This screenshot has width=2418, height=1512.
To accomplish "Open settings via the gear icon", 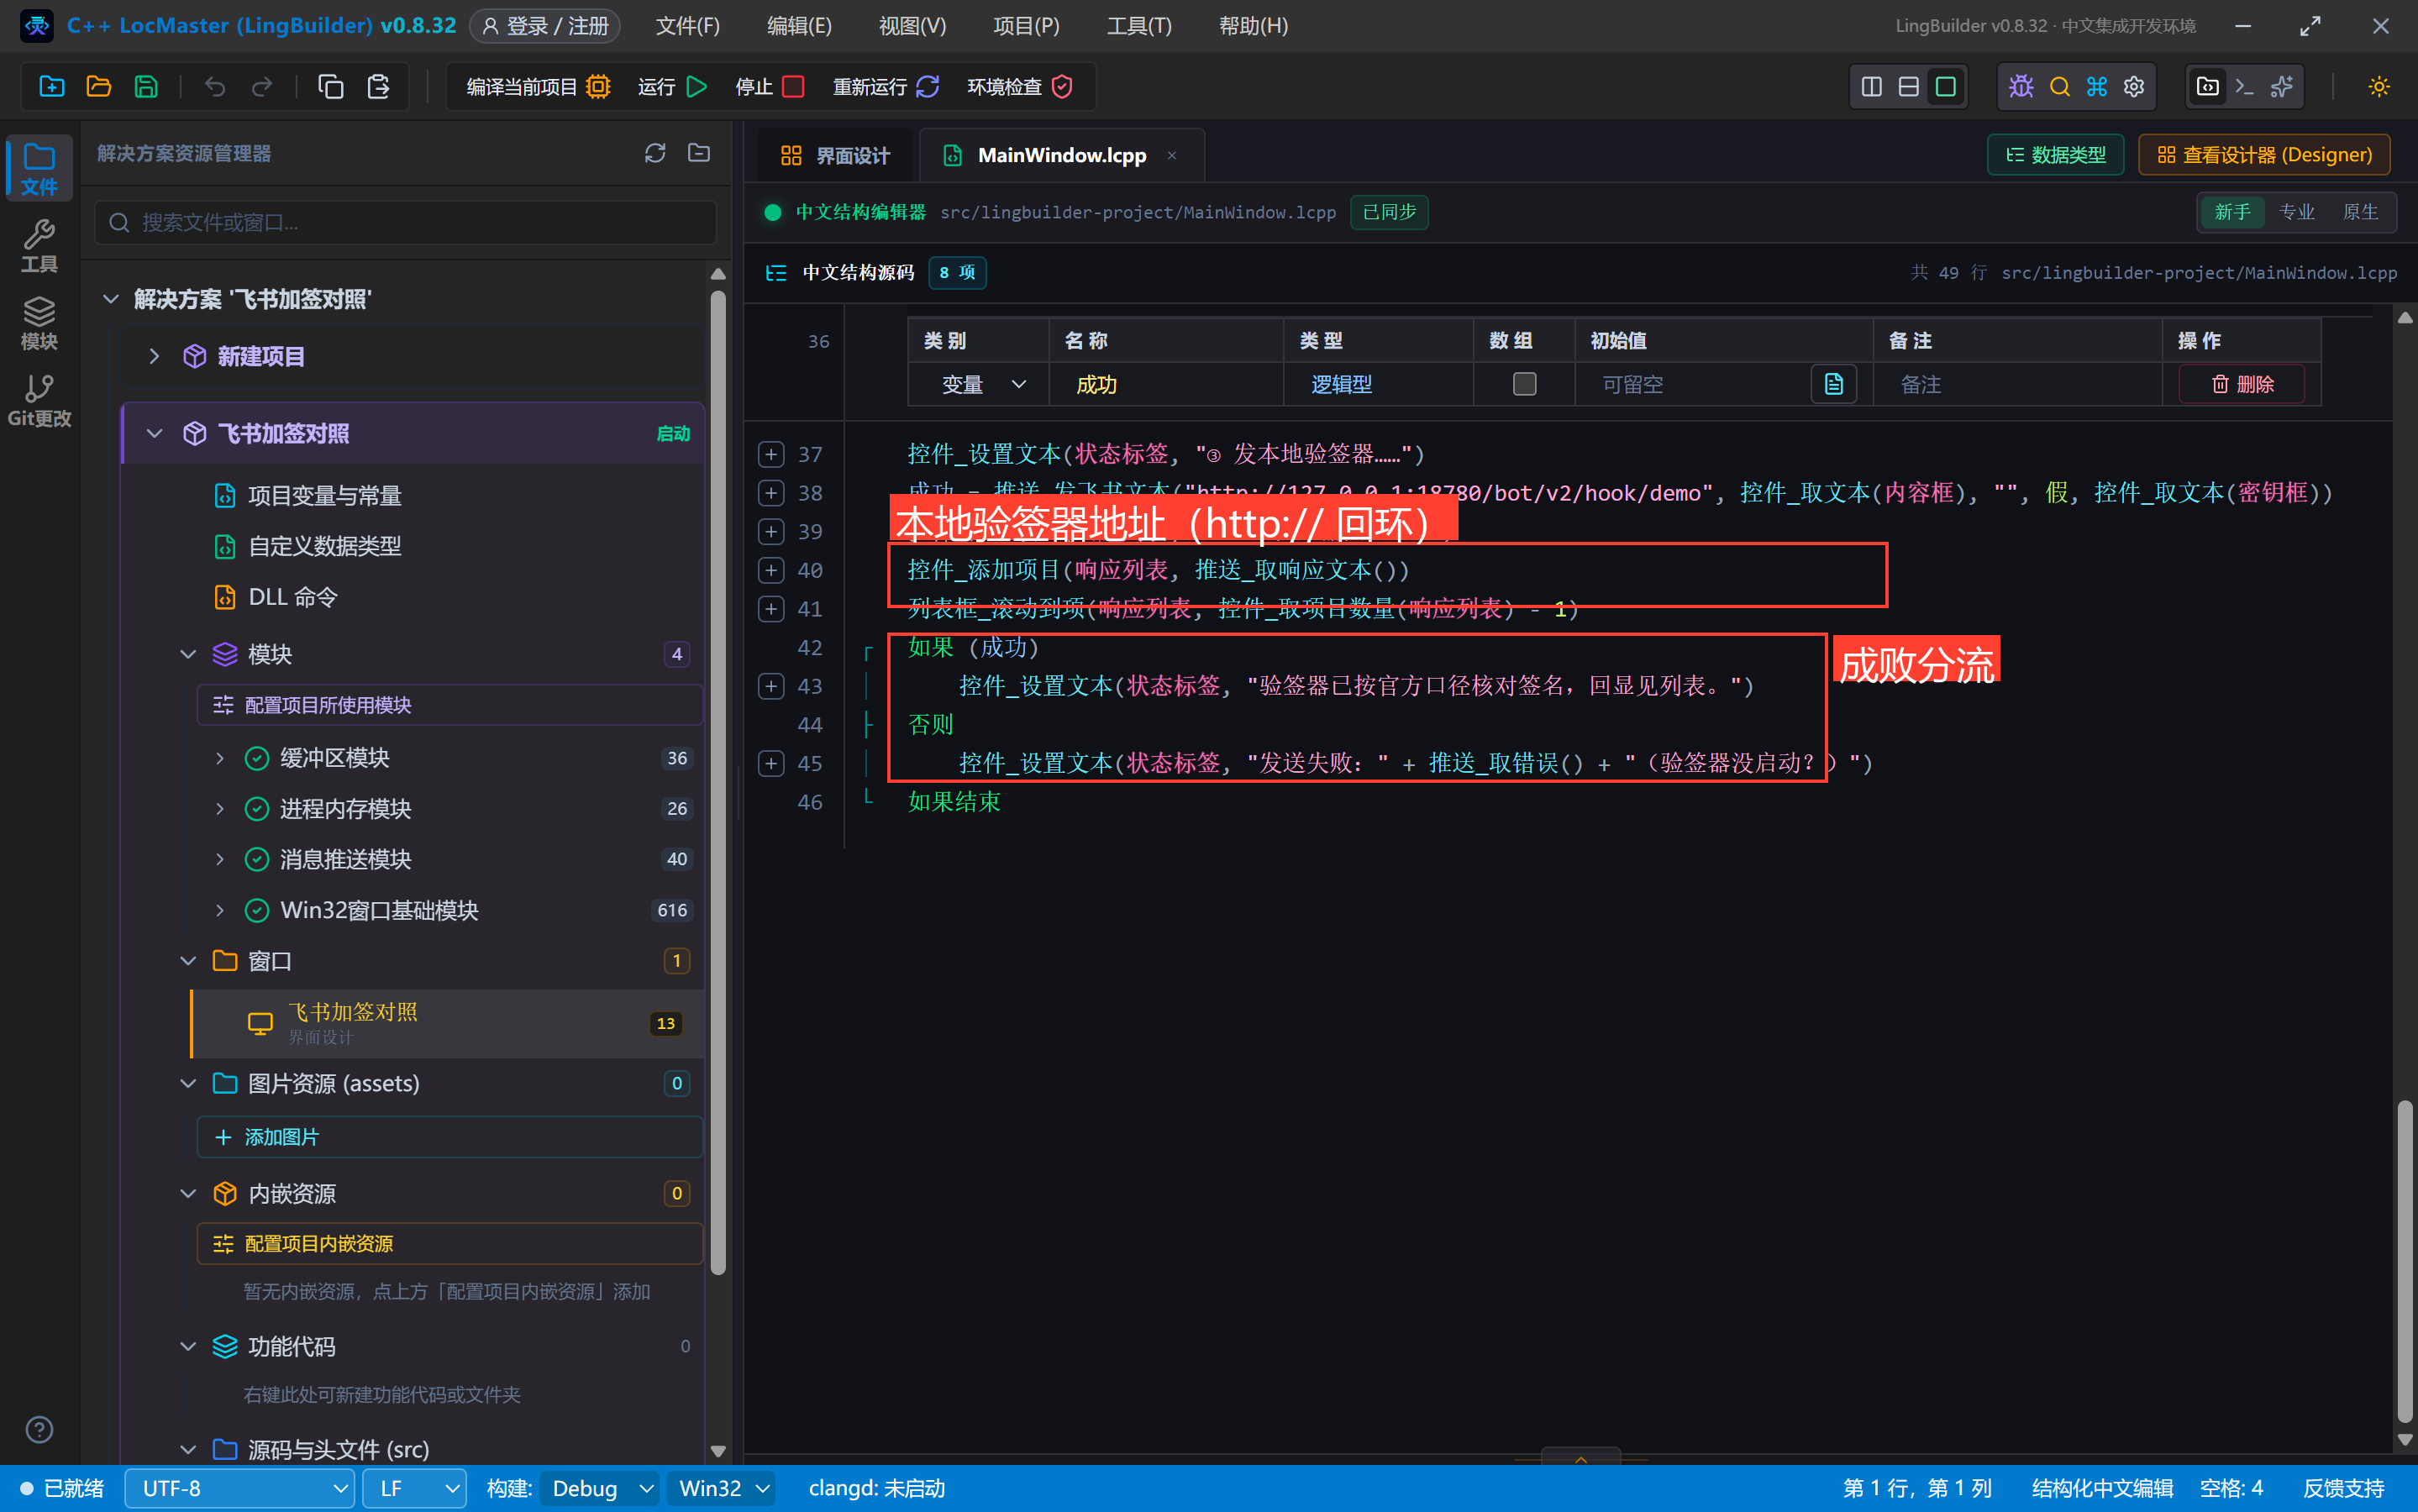I will pyautogui.click(x=2134, y=87).
